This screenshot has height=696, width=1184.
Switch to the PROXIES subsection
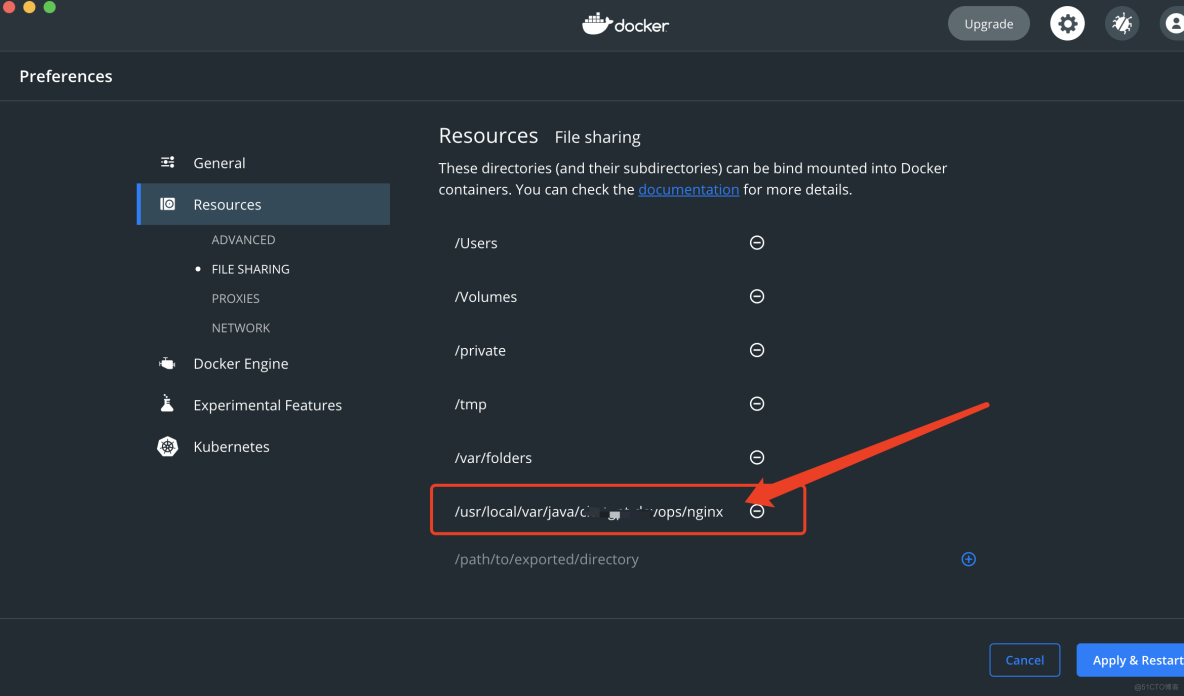tap(236, 298)
